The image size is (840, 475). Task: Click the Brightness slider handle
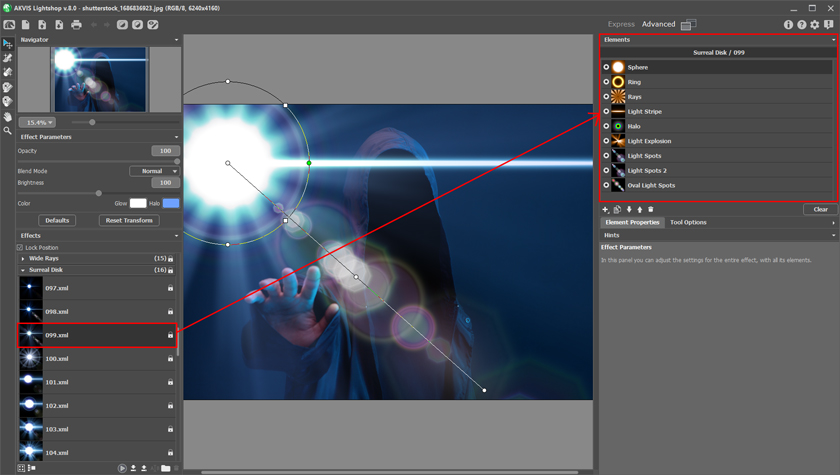[x=99, y=193]
